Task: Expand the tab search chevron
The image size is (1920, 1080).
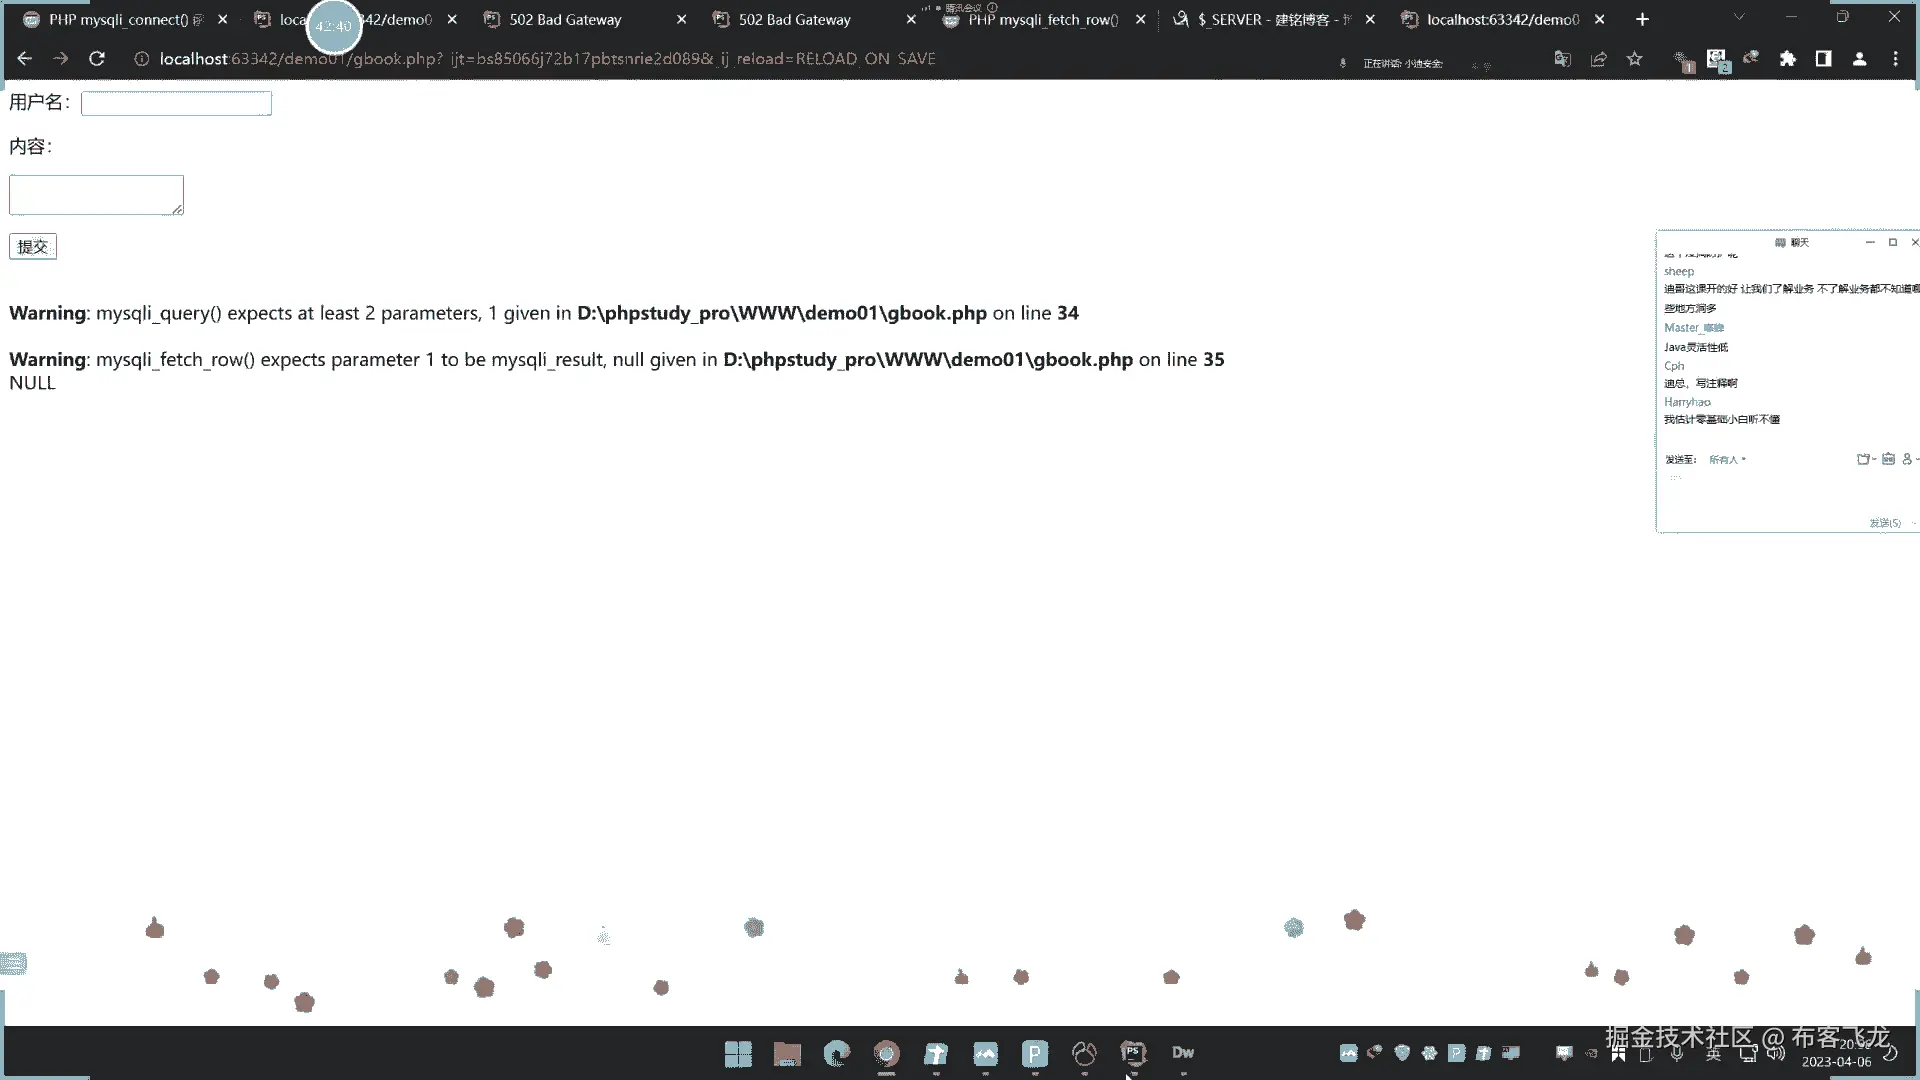Action: pos(1739,17)
